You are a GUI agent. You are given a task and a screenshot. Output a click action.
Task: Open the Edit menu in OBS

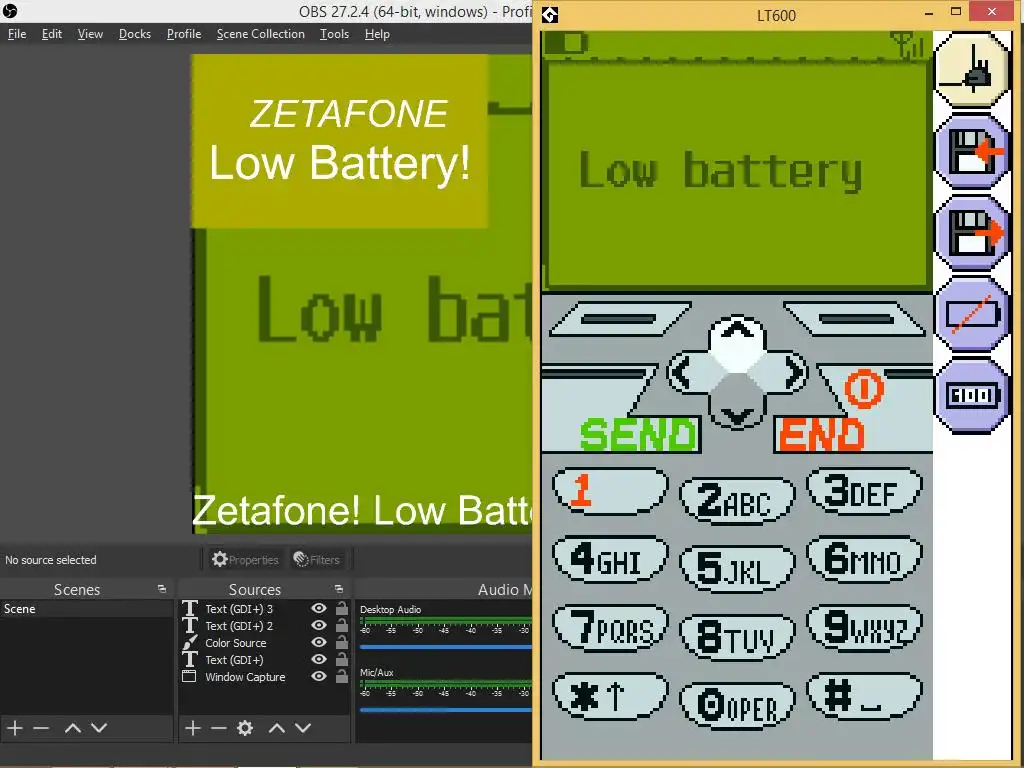coord(52,34)
